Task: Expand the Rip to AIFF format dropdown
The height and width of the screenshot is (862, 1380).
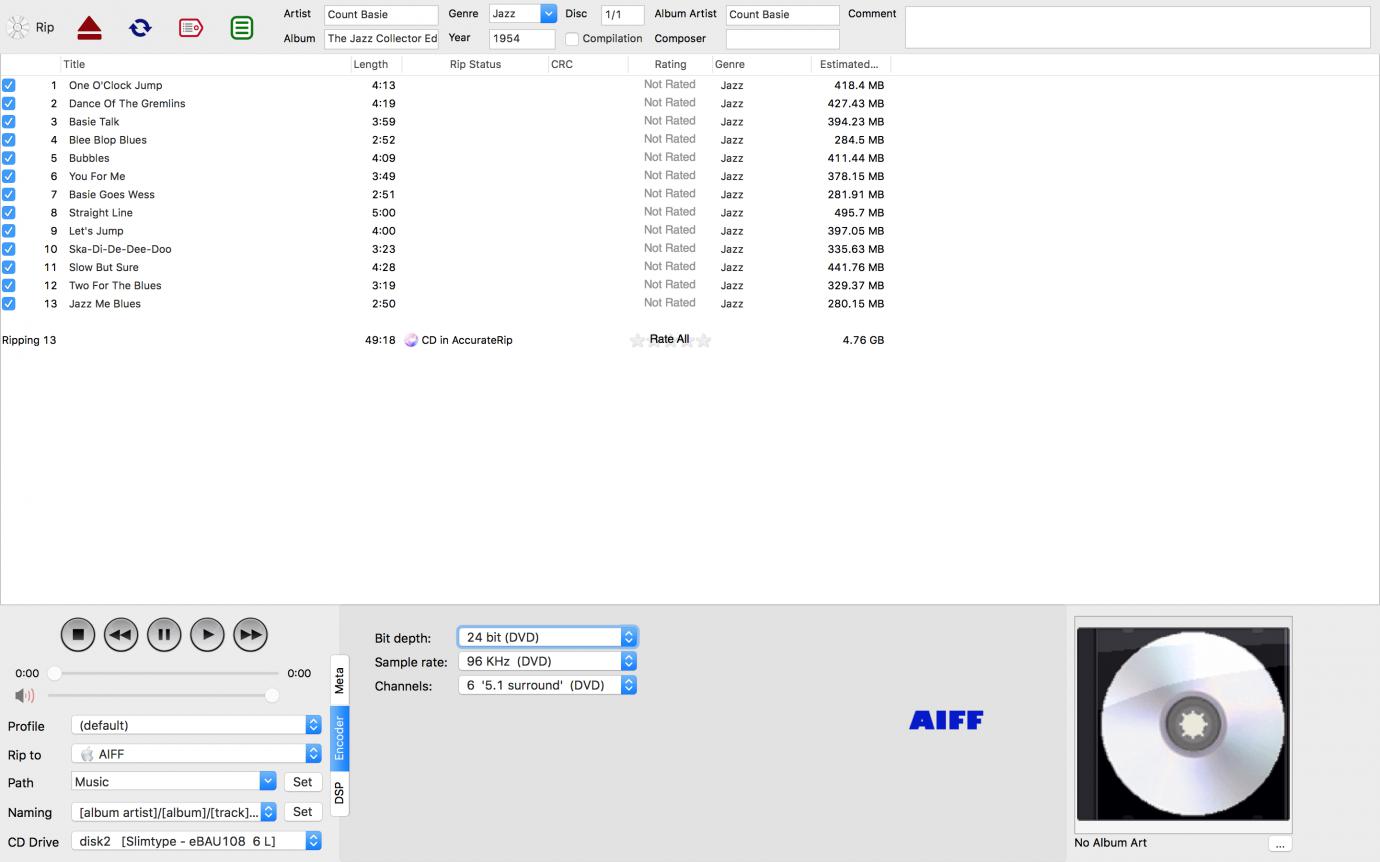Action: coord(196,754)
